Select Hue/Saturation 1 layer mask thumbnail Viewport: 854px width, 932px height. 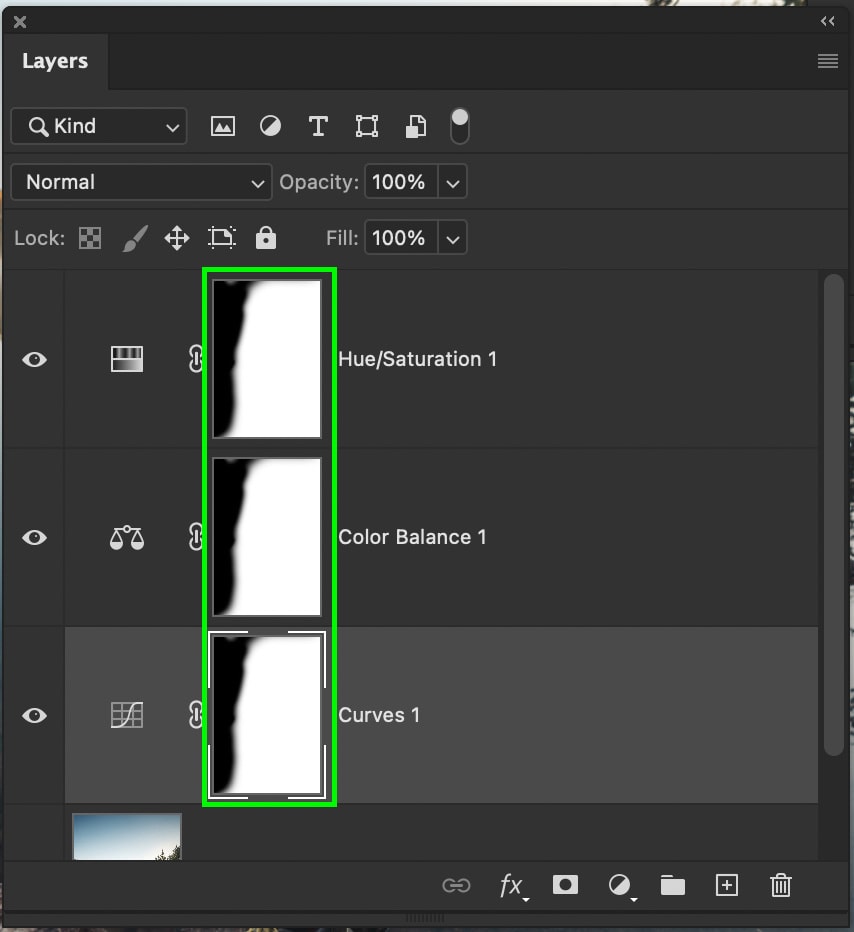267,359
